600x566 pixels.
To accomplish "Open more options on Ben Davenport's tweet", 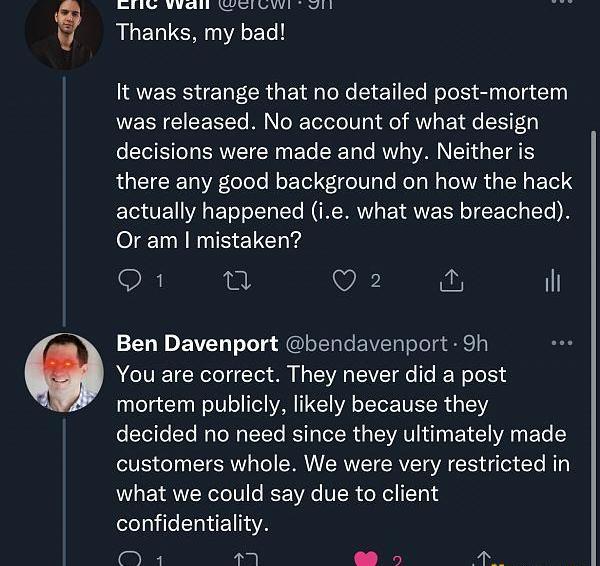I will pos(562,343).
